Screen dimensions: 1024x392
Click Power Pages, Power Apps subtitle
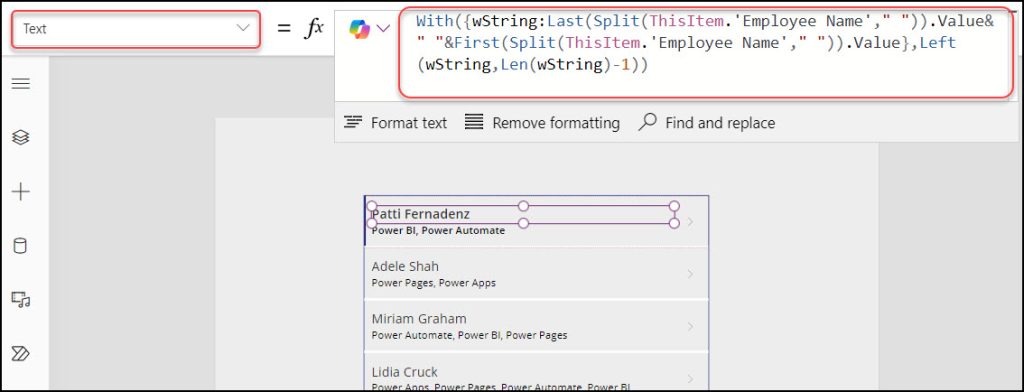click(434, 283)
